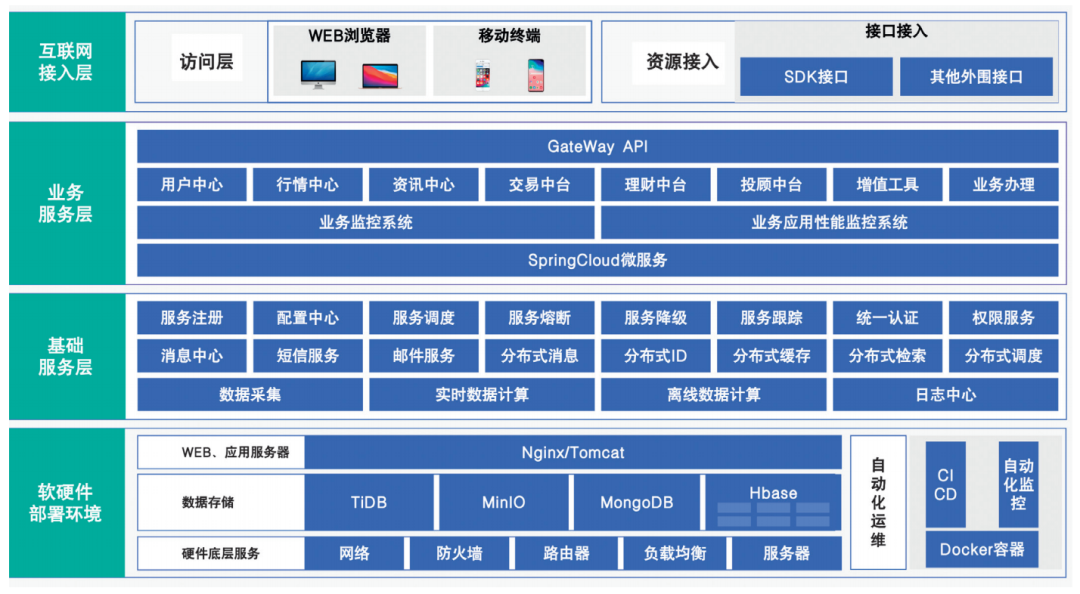1080x594 pixels.
Task: Click the laptop icon under WEB浏览器
Action: 380,76
